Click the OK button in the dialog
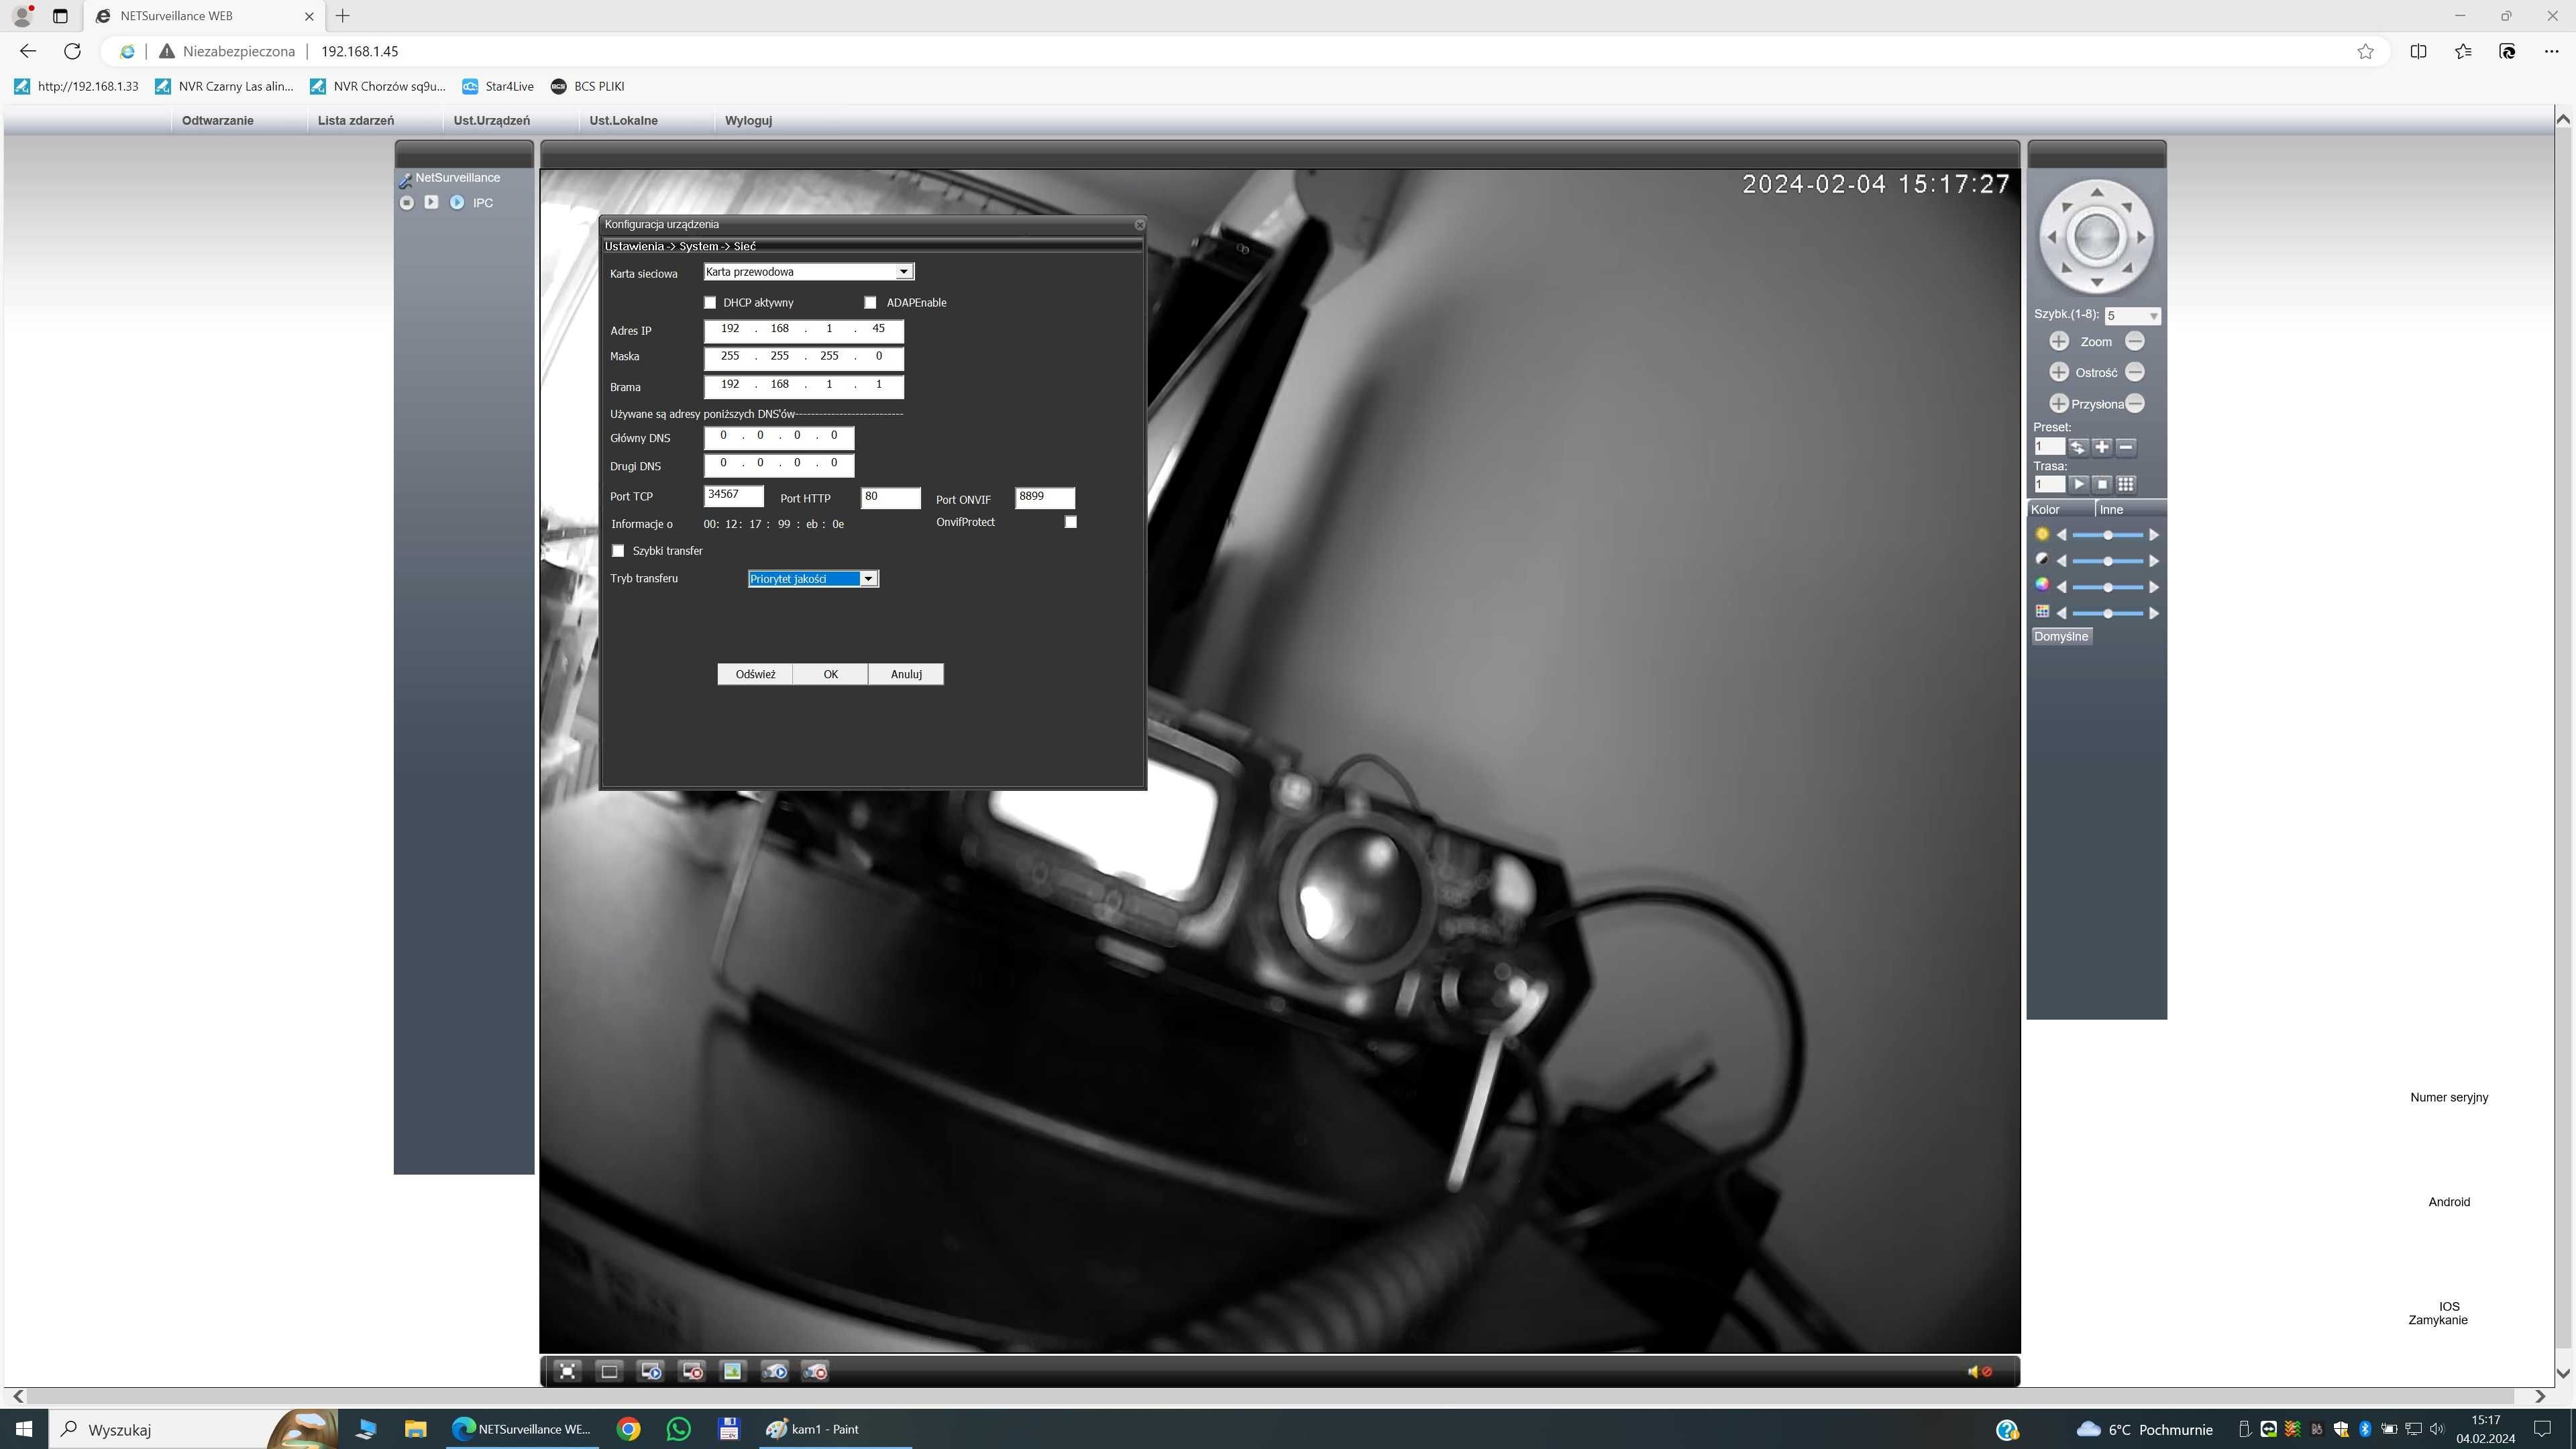This screenshot has width=2576, height=1449. (x=830, y=674)
